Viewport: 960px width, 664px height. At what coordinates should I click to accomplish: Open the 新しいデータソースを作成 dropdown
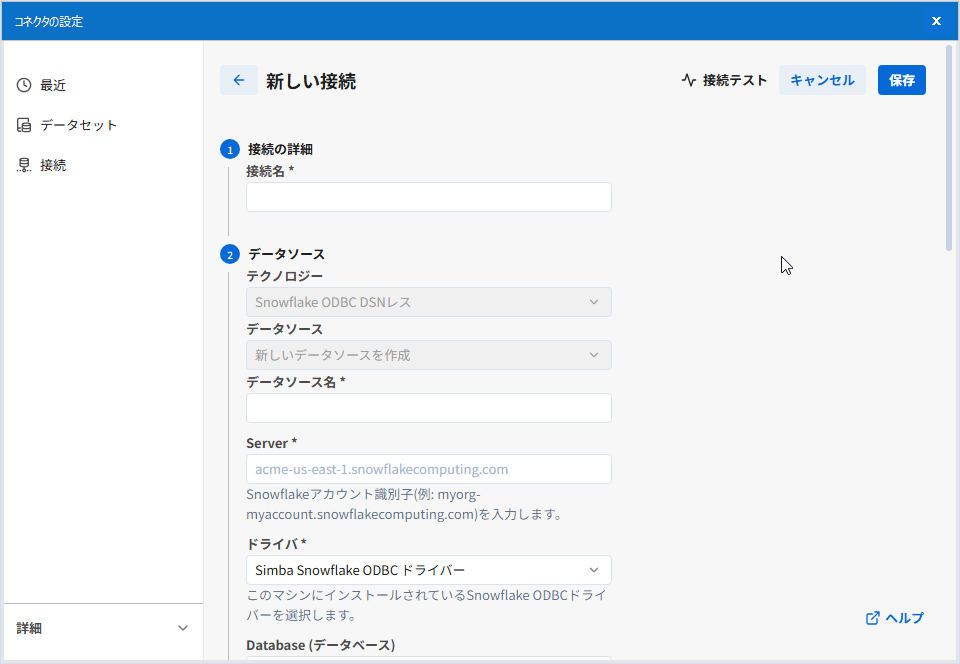(x=429, y=355)
